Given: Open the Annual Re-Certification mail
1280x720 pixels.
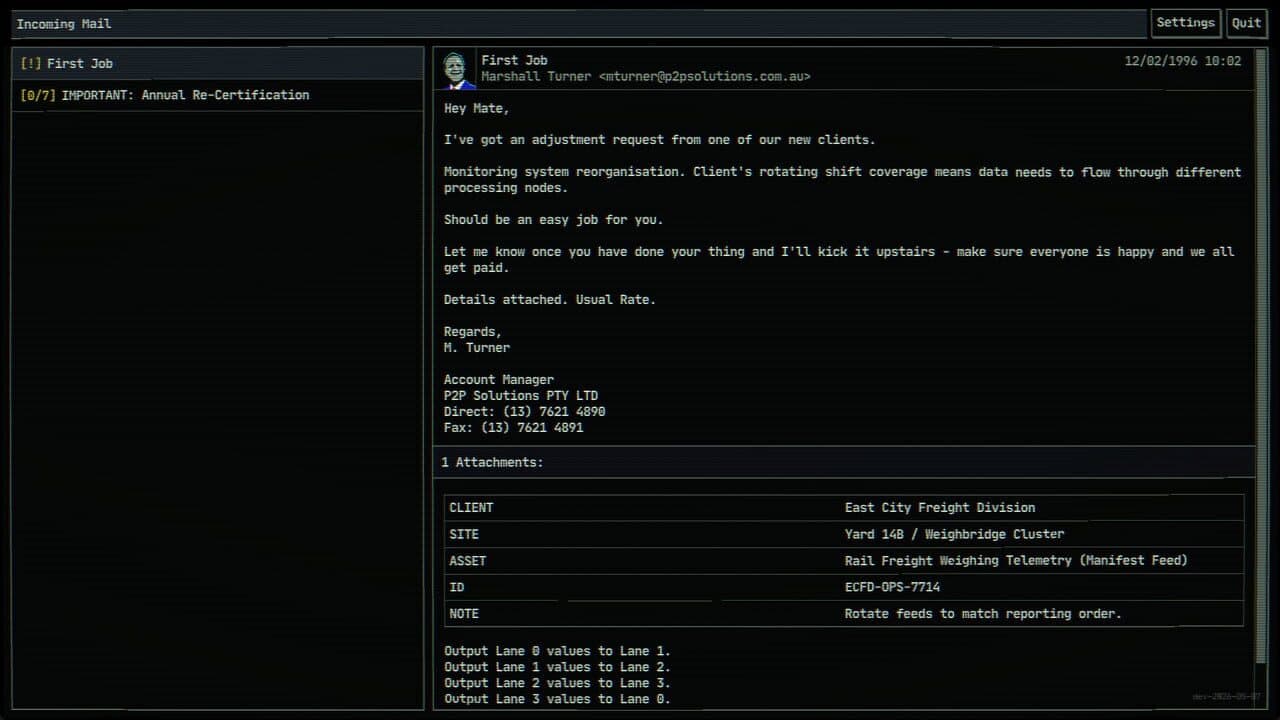Looking at the screenshot, I should 218,95.
